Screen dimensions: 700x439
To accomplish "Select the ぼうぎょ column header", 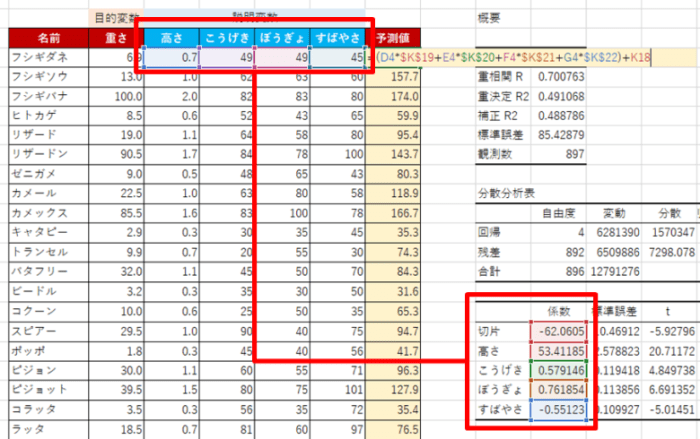I will tap(282, 38).
